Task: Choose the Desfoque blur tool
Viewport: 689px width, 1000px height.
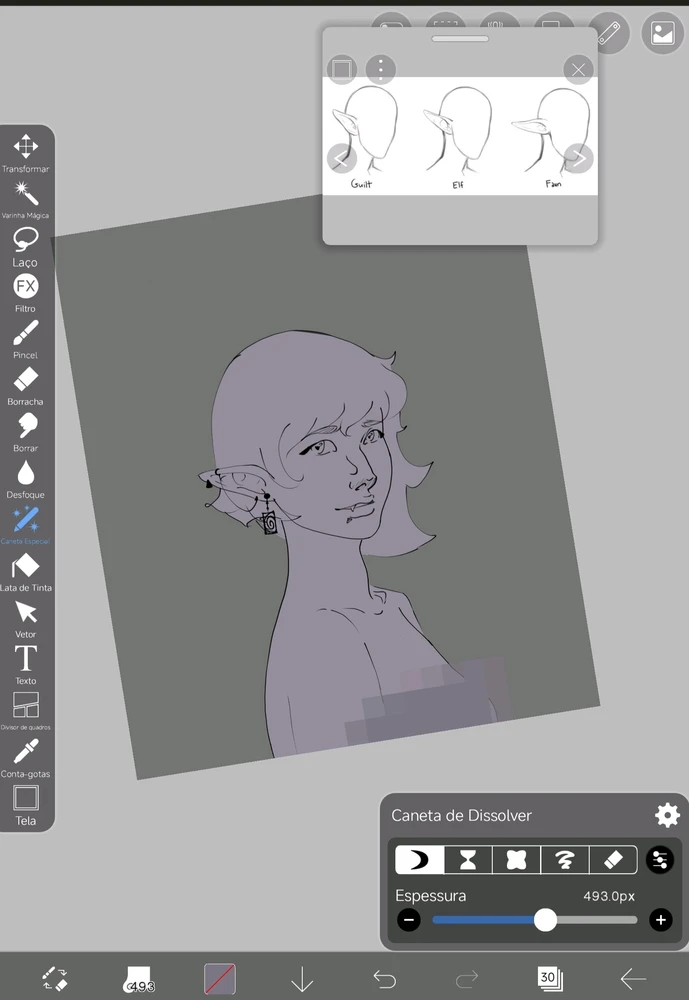Action: click(26, 479)
